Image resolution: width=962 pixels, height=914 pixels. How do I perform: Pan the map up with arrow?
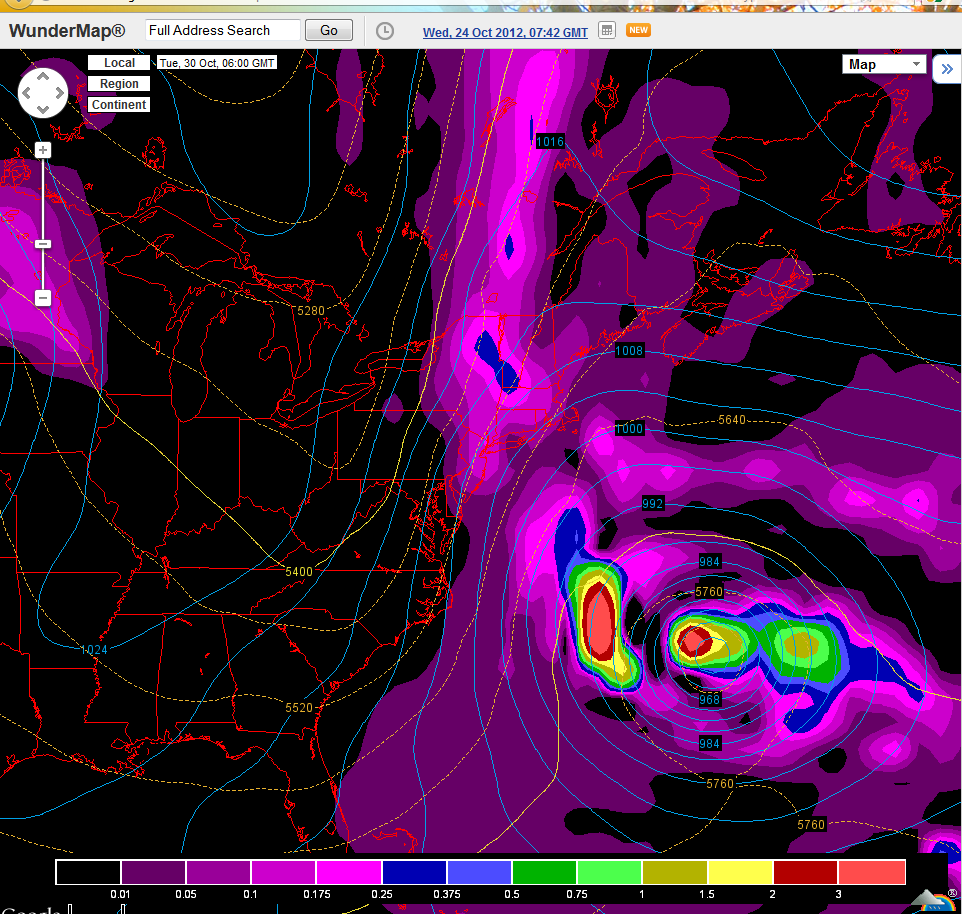tap(43, 77)
